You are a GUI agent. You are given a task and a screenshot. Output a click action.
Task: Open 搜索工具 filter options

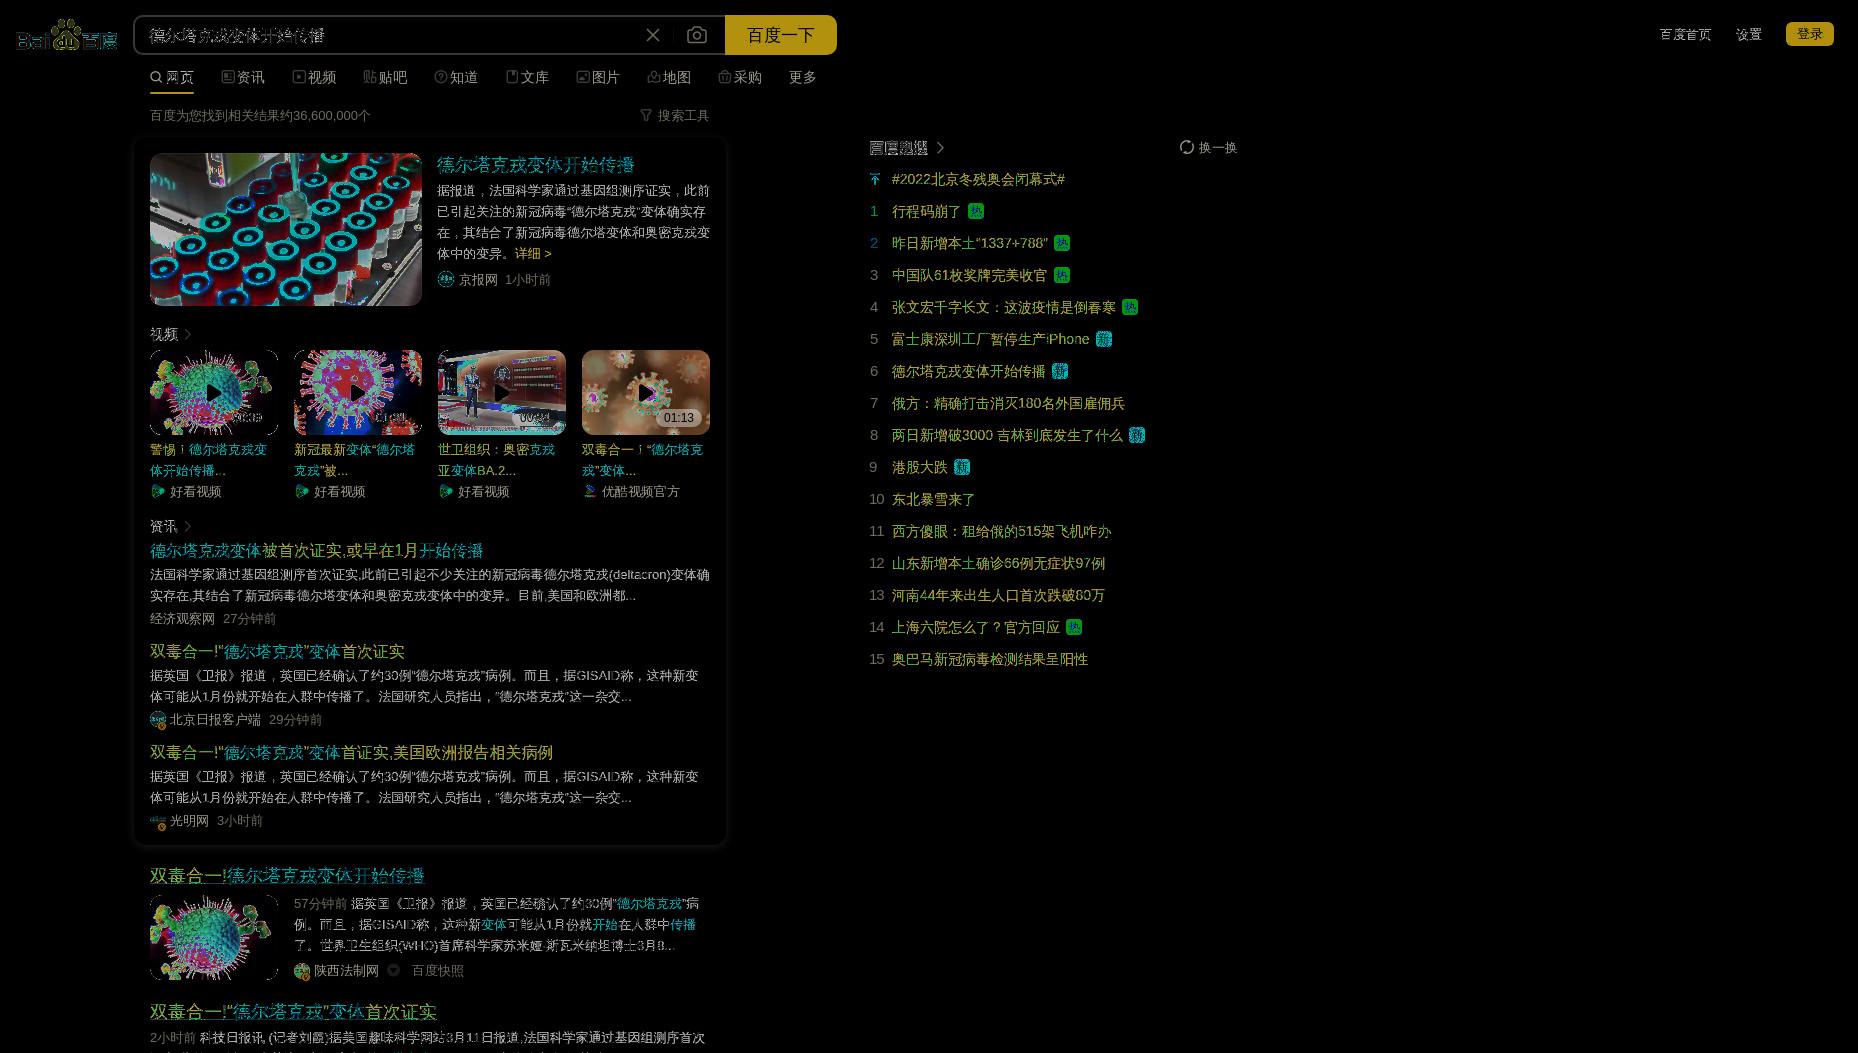point(675,115)
